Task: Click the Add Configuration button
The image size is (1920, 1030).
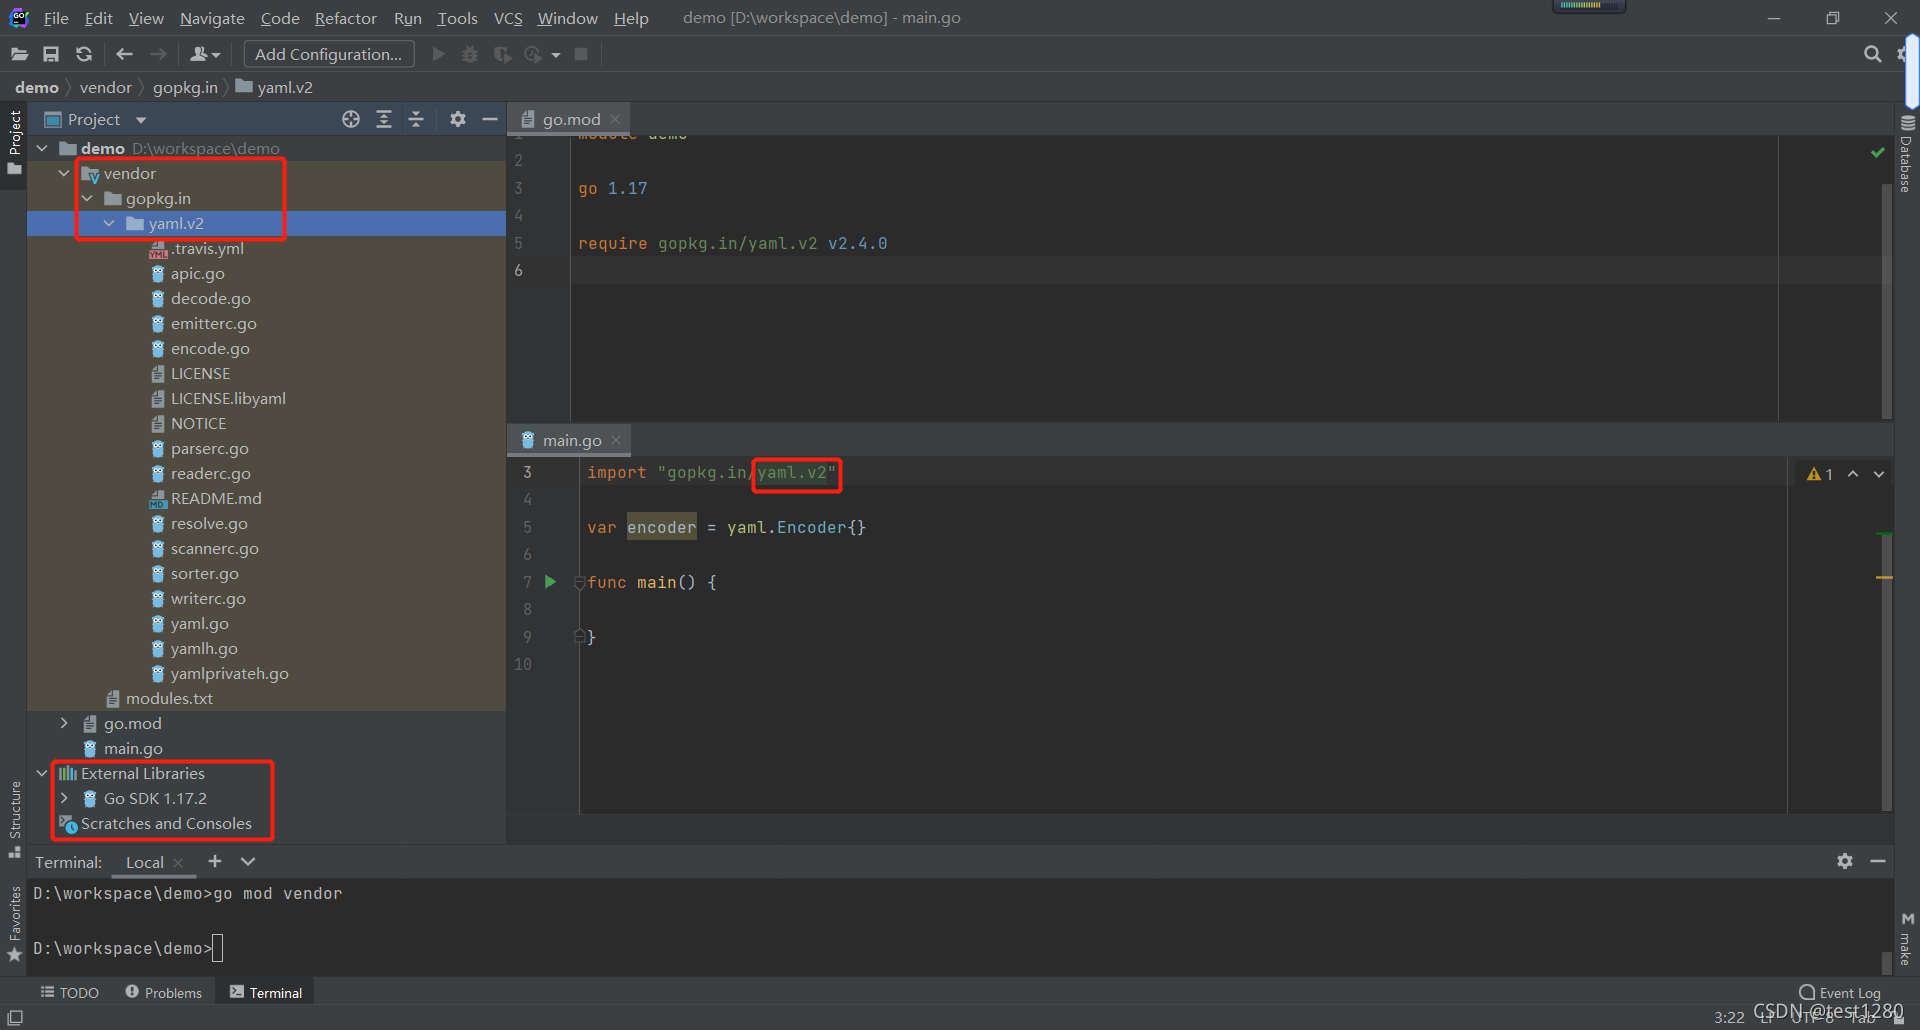Action: click(329, 54)
